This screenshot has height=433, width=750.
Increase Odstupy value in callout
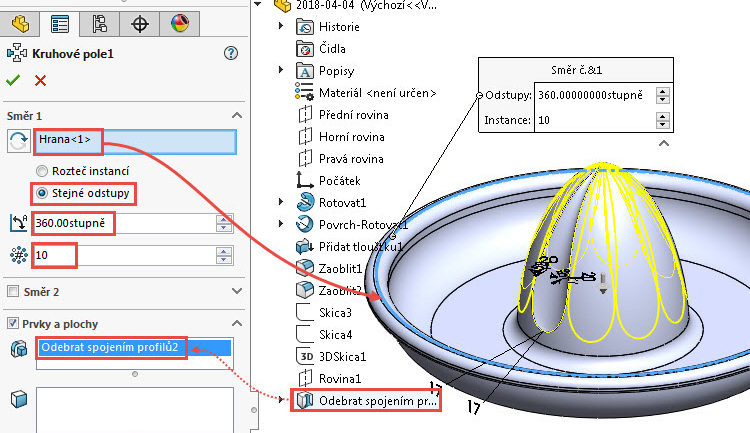click(662, 91)
